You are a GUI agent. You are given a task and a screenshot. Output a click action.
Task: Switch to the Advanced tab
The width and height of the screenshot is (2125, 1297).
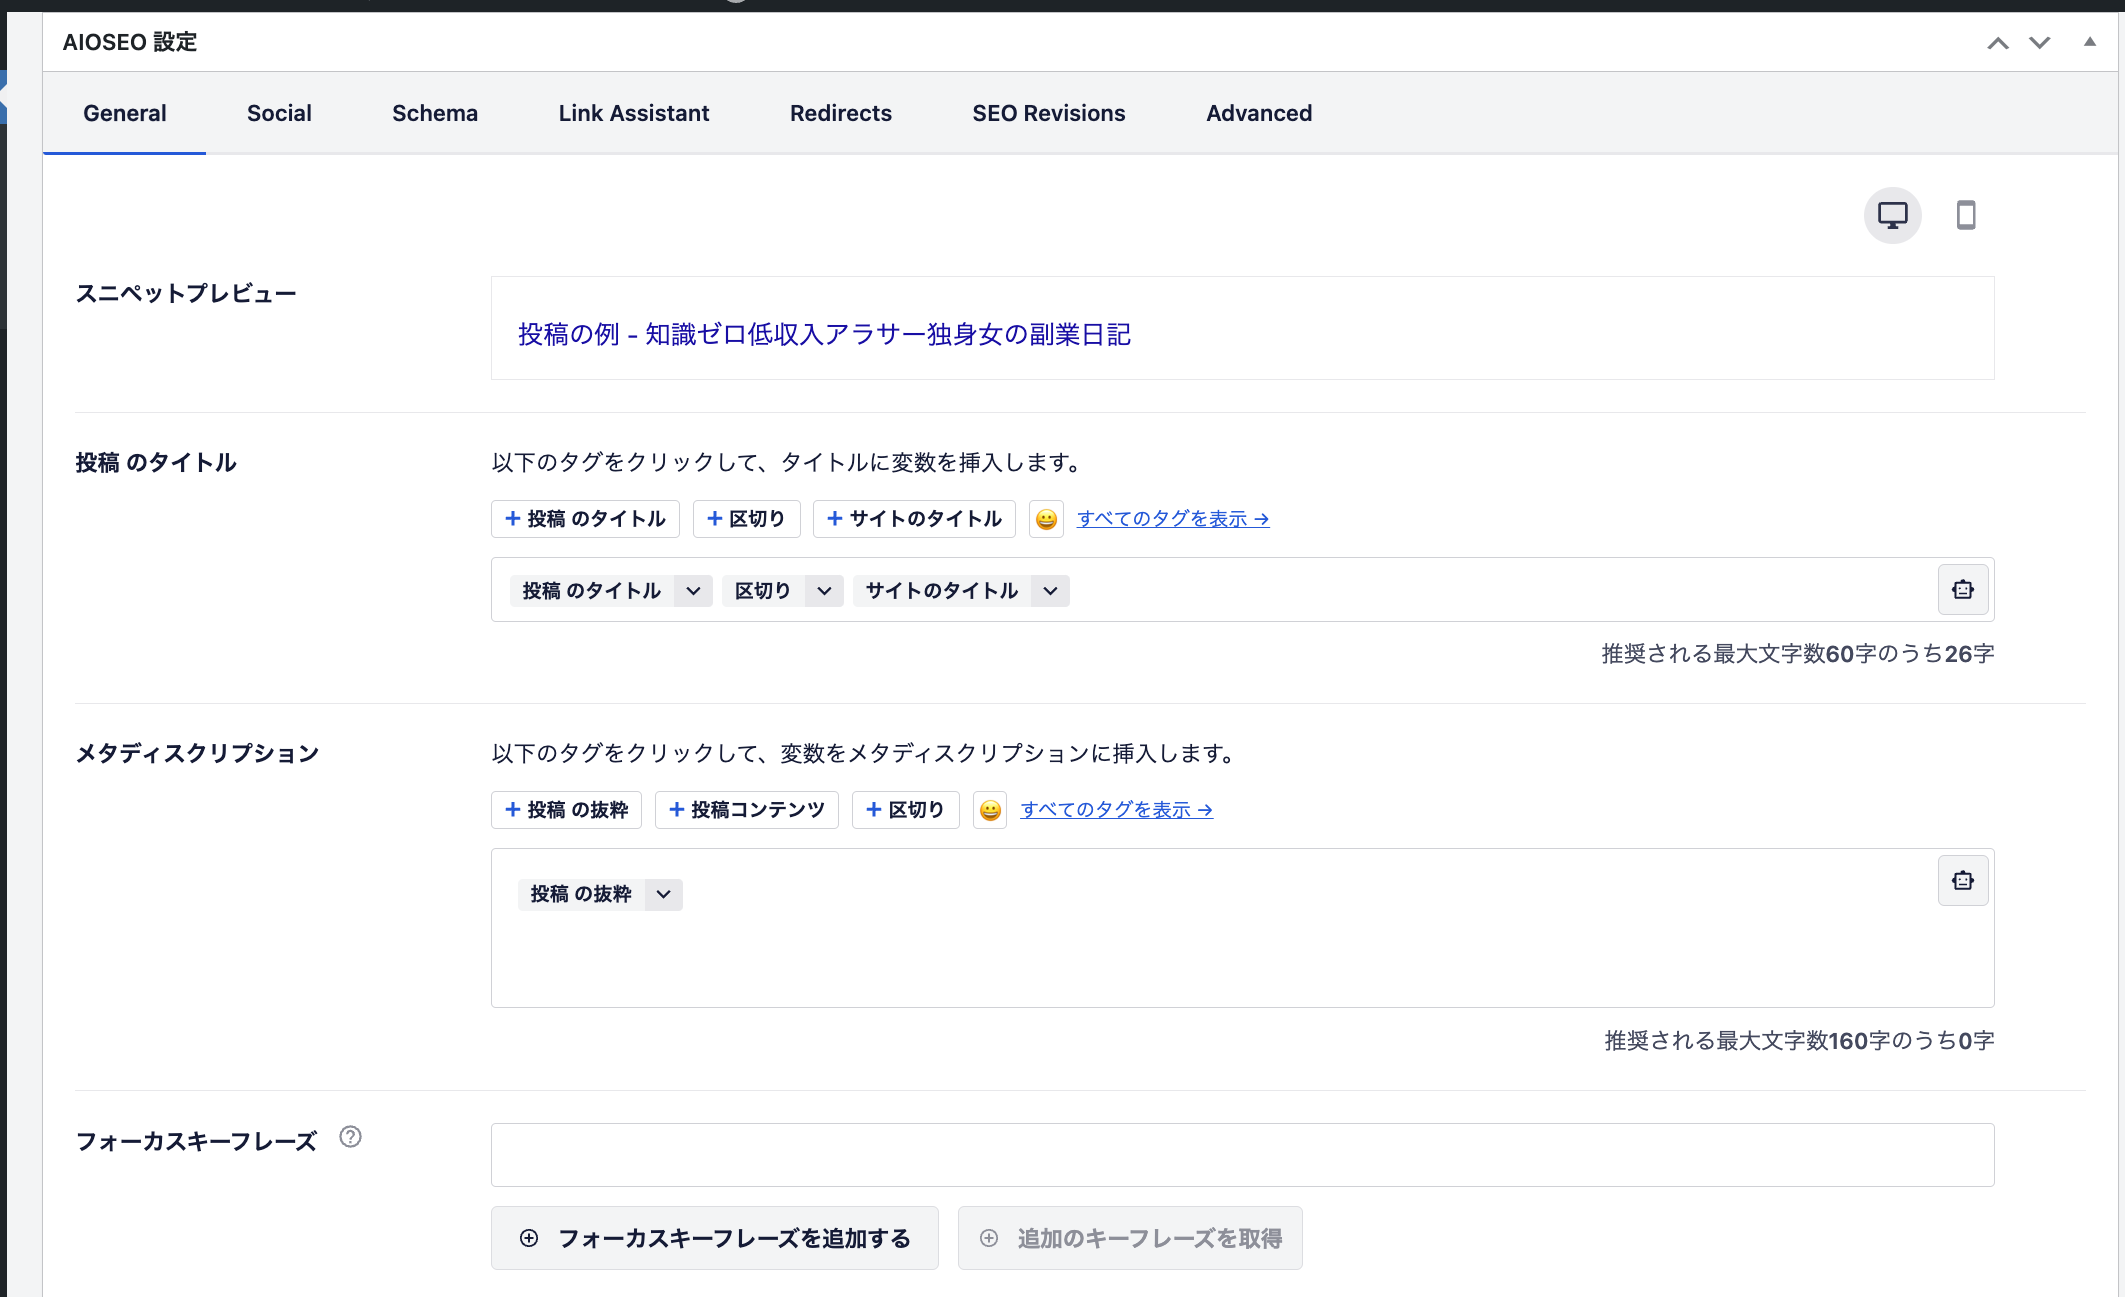coord(1260,112)
